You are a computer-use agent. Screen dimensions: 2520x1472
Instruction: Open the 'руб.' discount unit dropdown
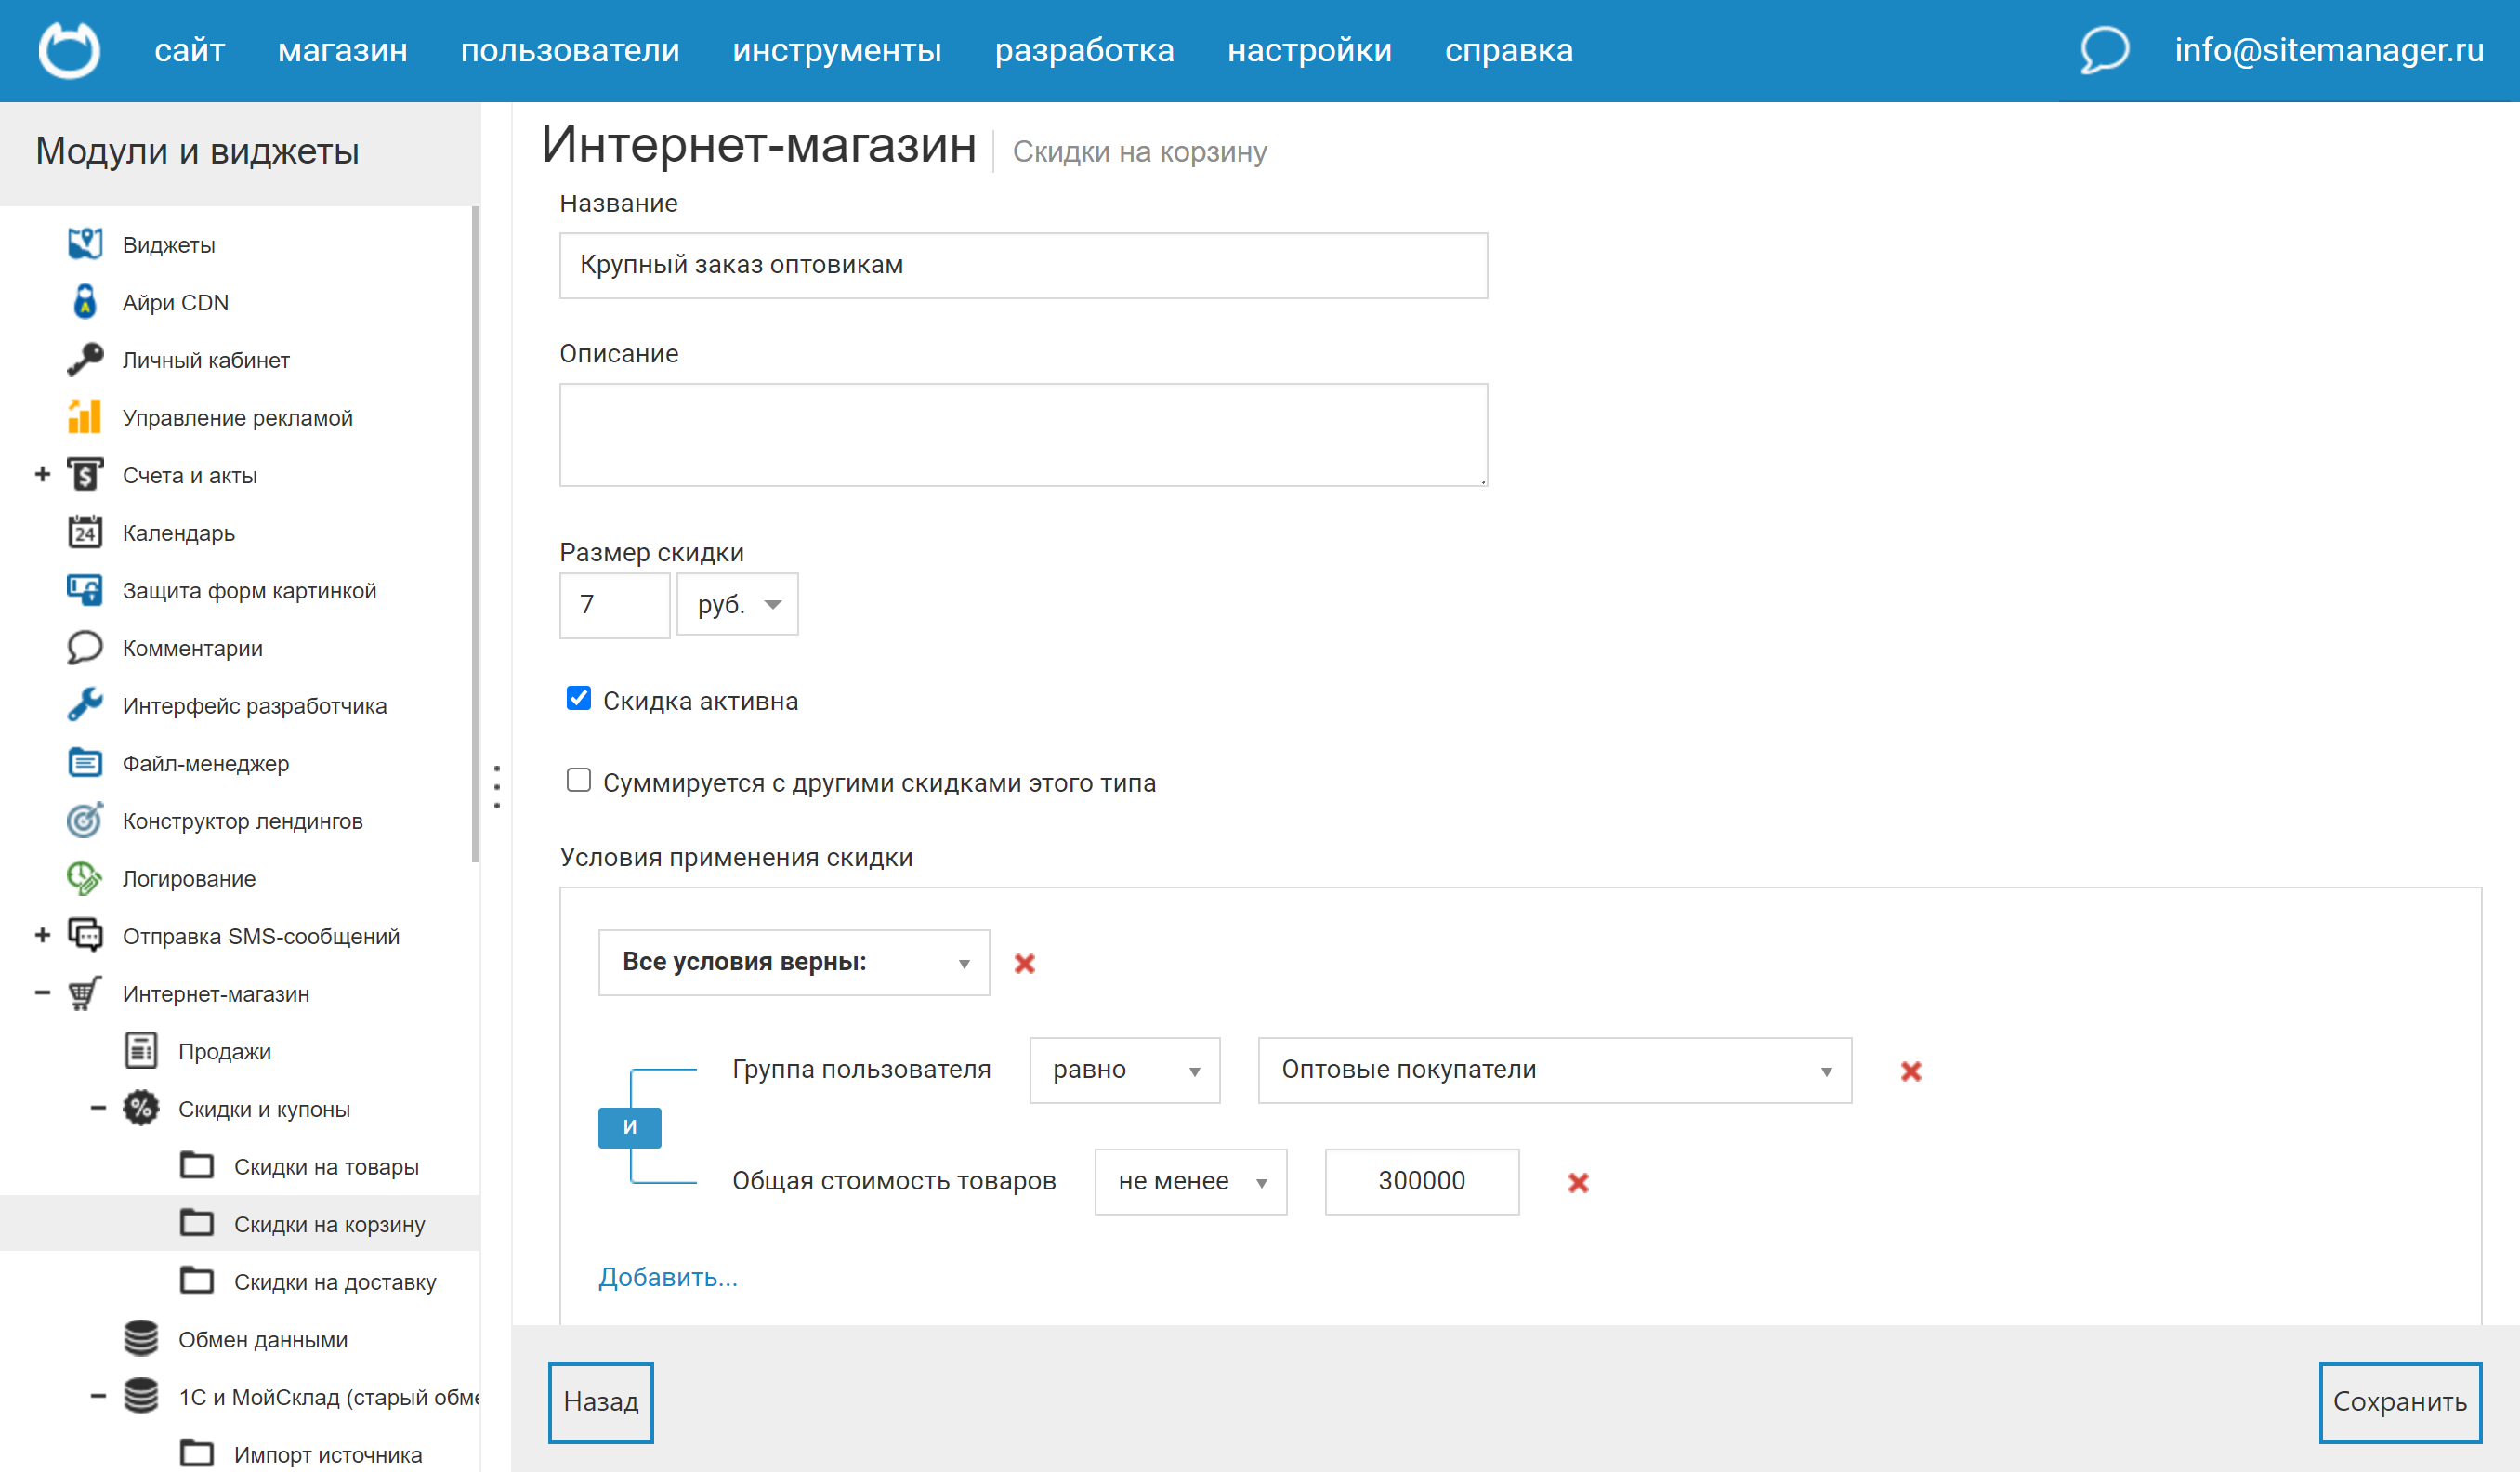737,604
